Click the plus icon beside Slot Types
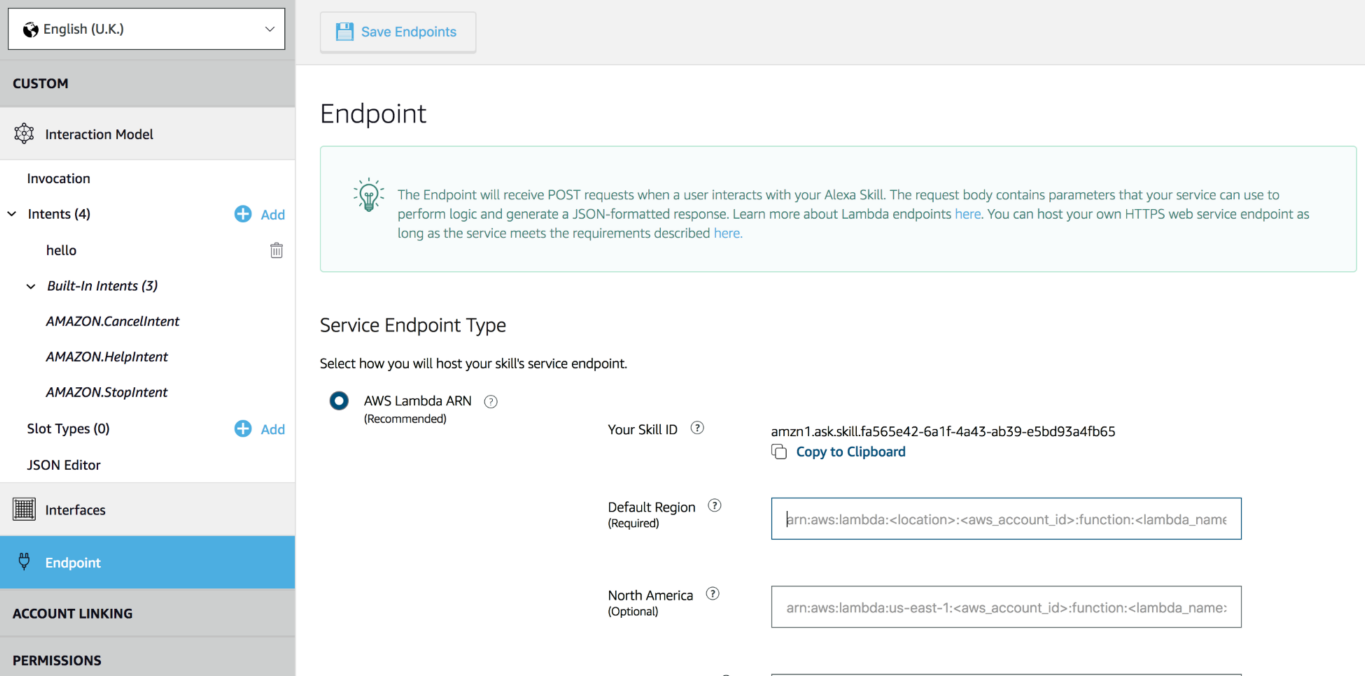 [x=243, y=429]
